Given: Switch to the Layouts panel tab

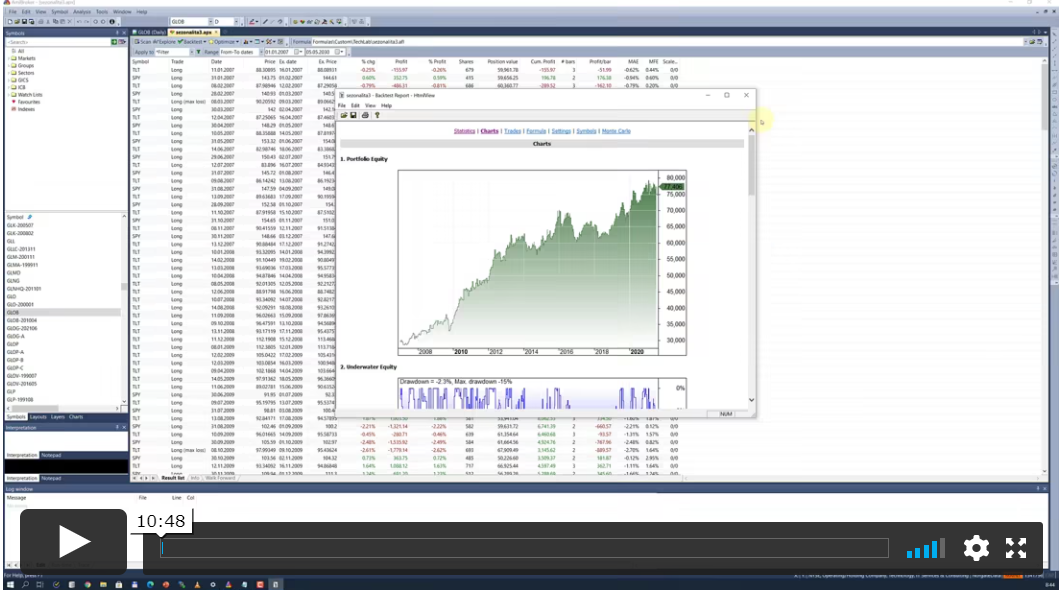Looking at the screenshot, I should 38,417.
